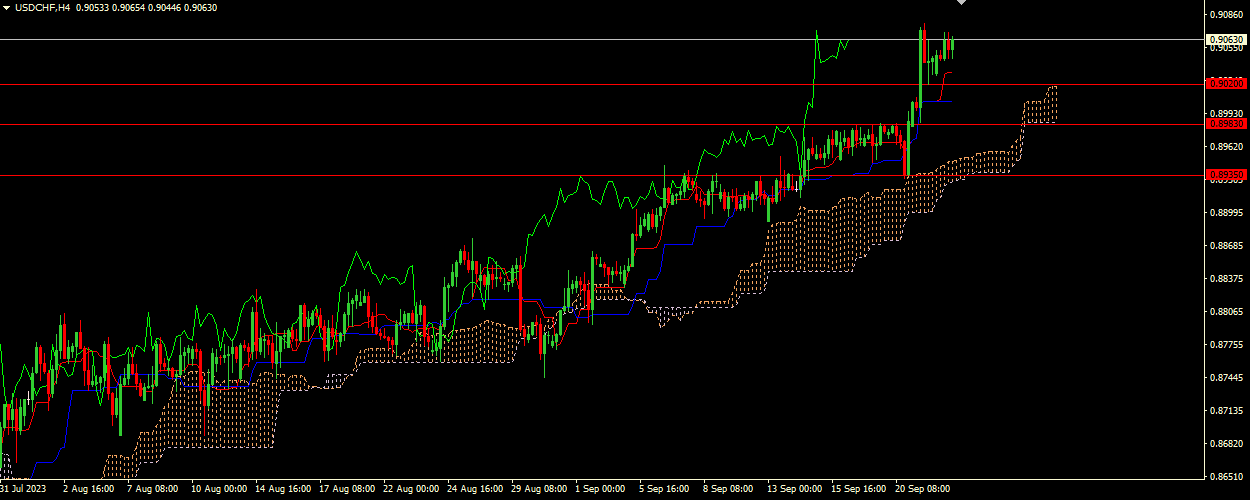Click the 0.87135 value on price axis
The height and width of the screenshot is (500, 1250).
1225,411
